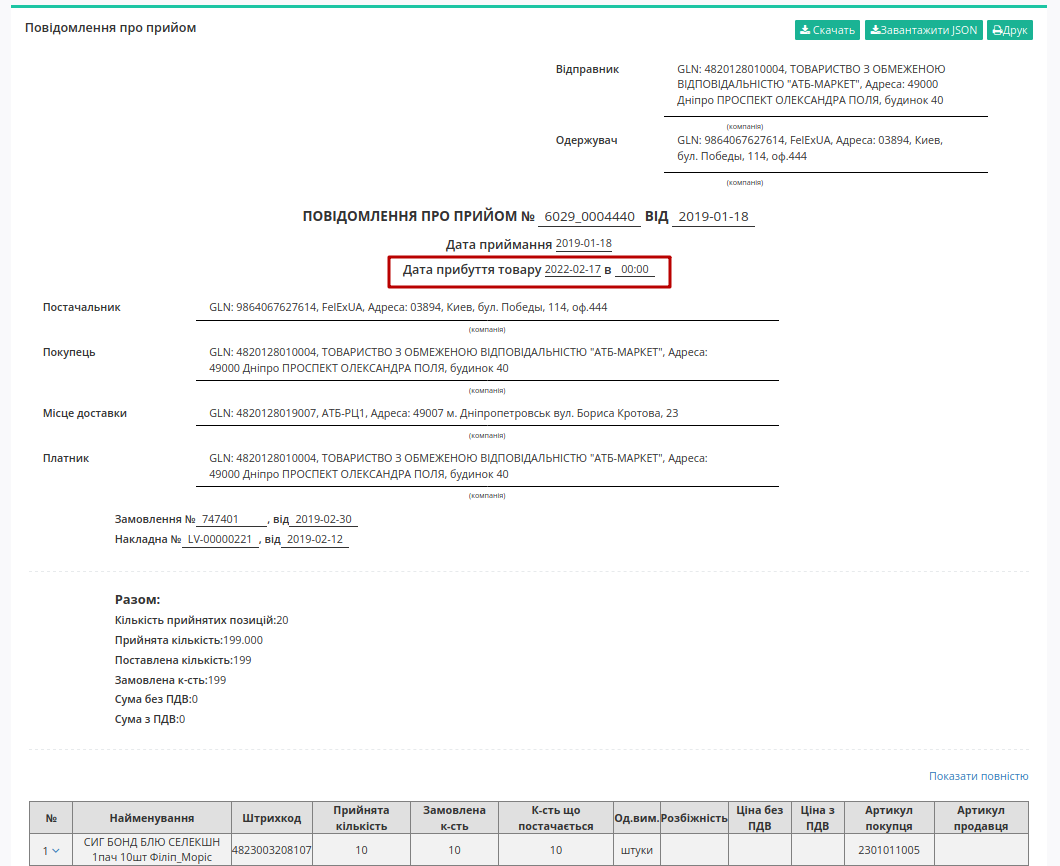This screenshot has height=866, width=1060.
Task: Click the arrival time 00:00
Action: tap(635, 269)
